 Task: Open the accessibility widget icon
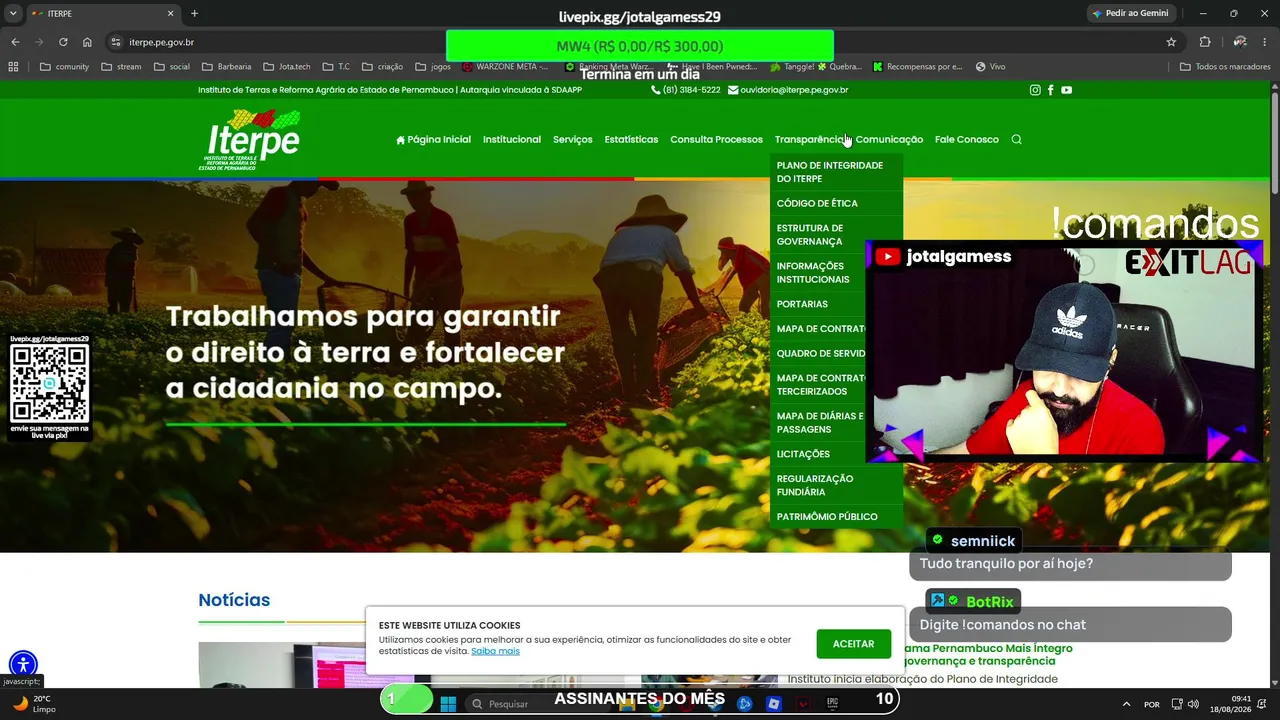[23, 664]
